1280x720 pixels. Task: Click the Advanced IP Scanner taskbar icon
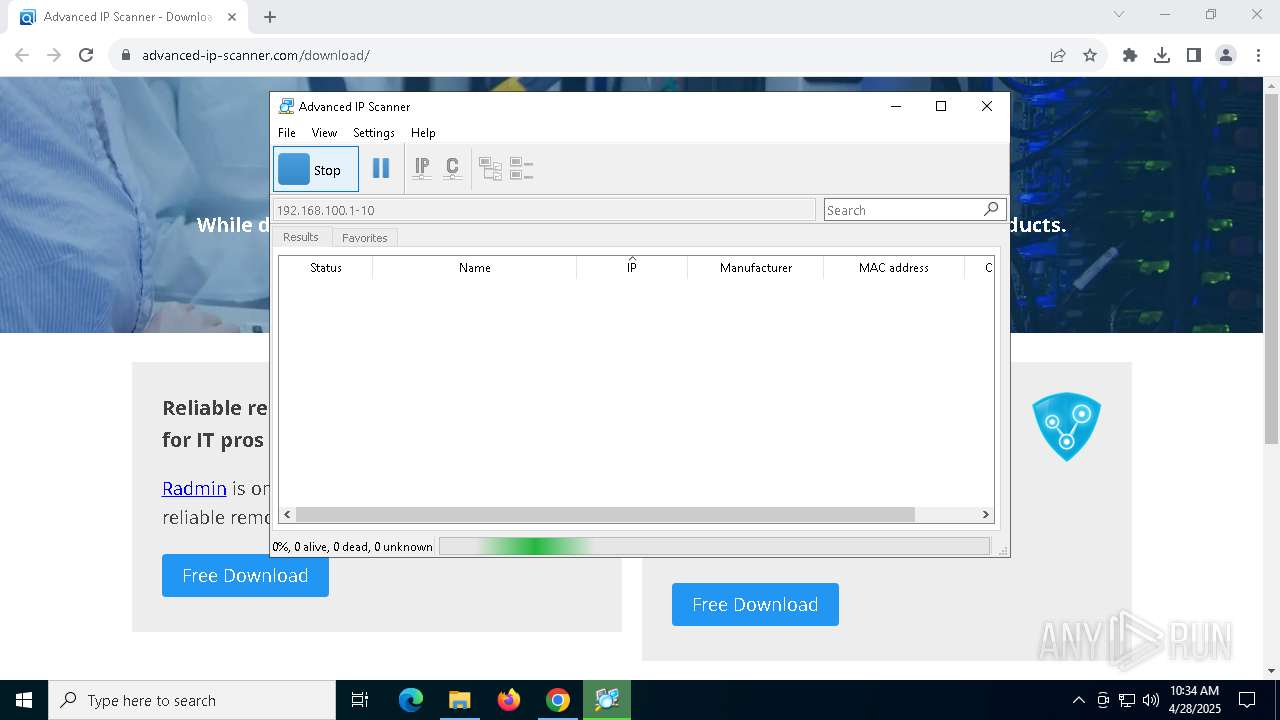607,700
